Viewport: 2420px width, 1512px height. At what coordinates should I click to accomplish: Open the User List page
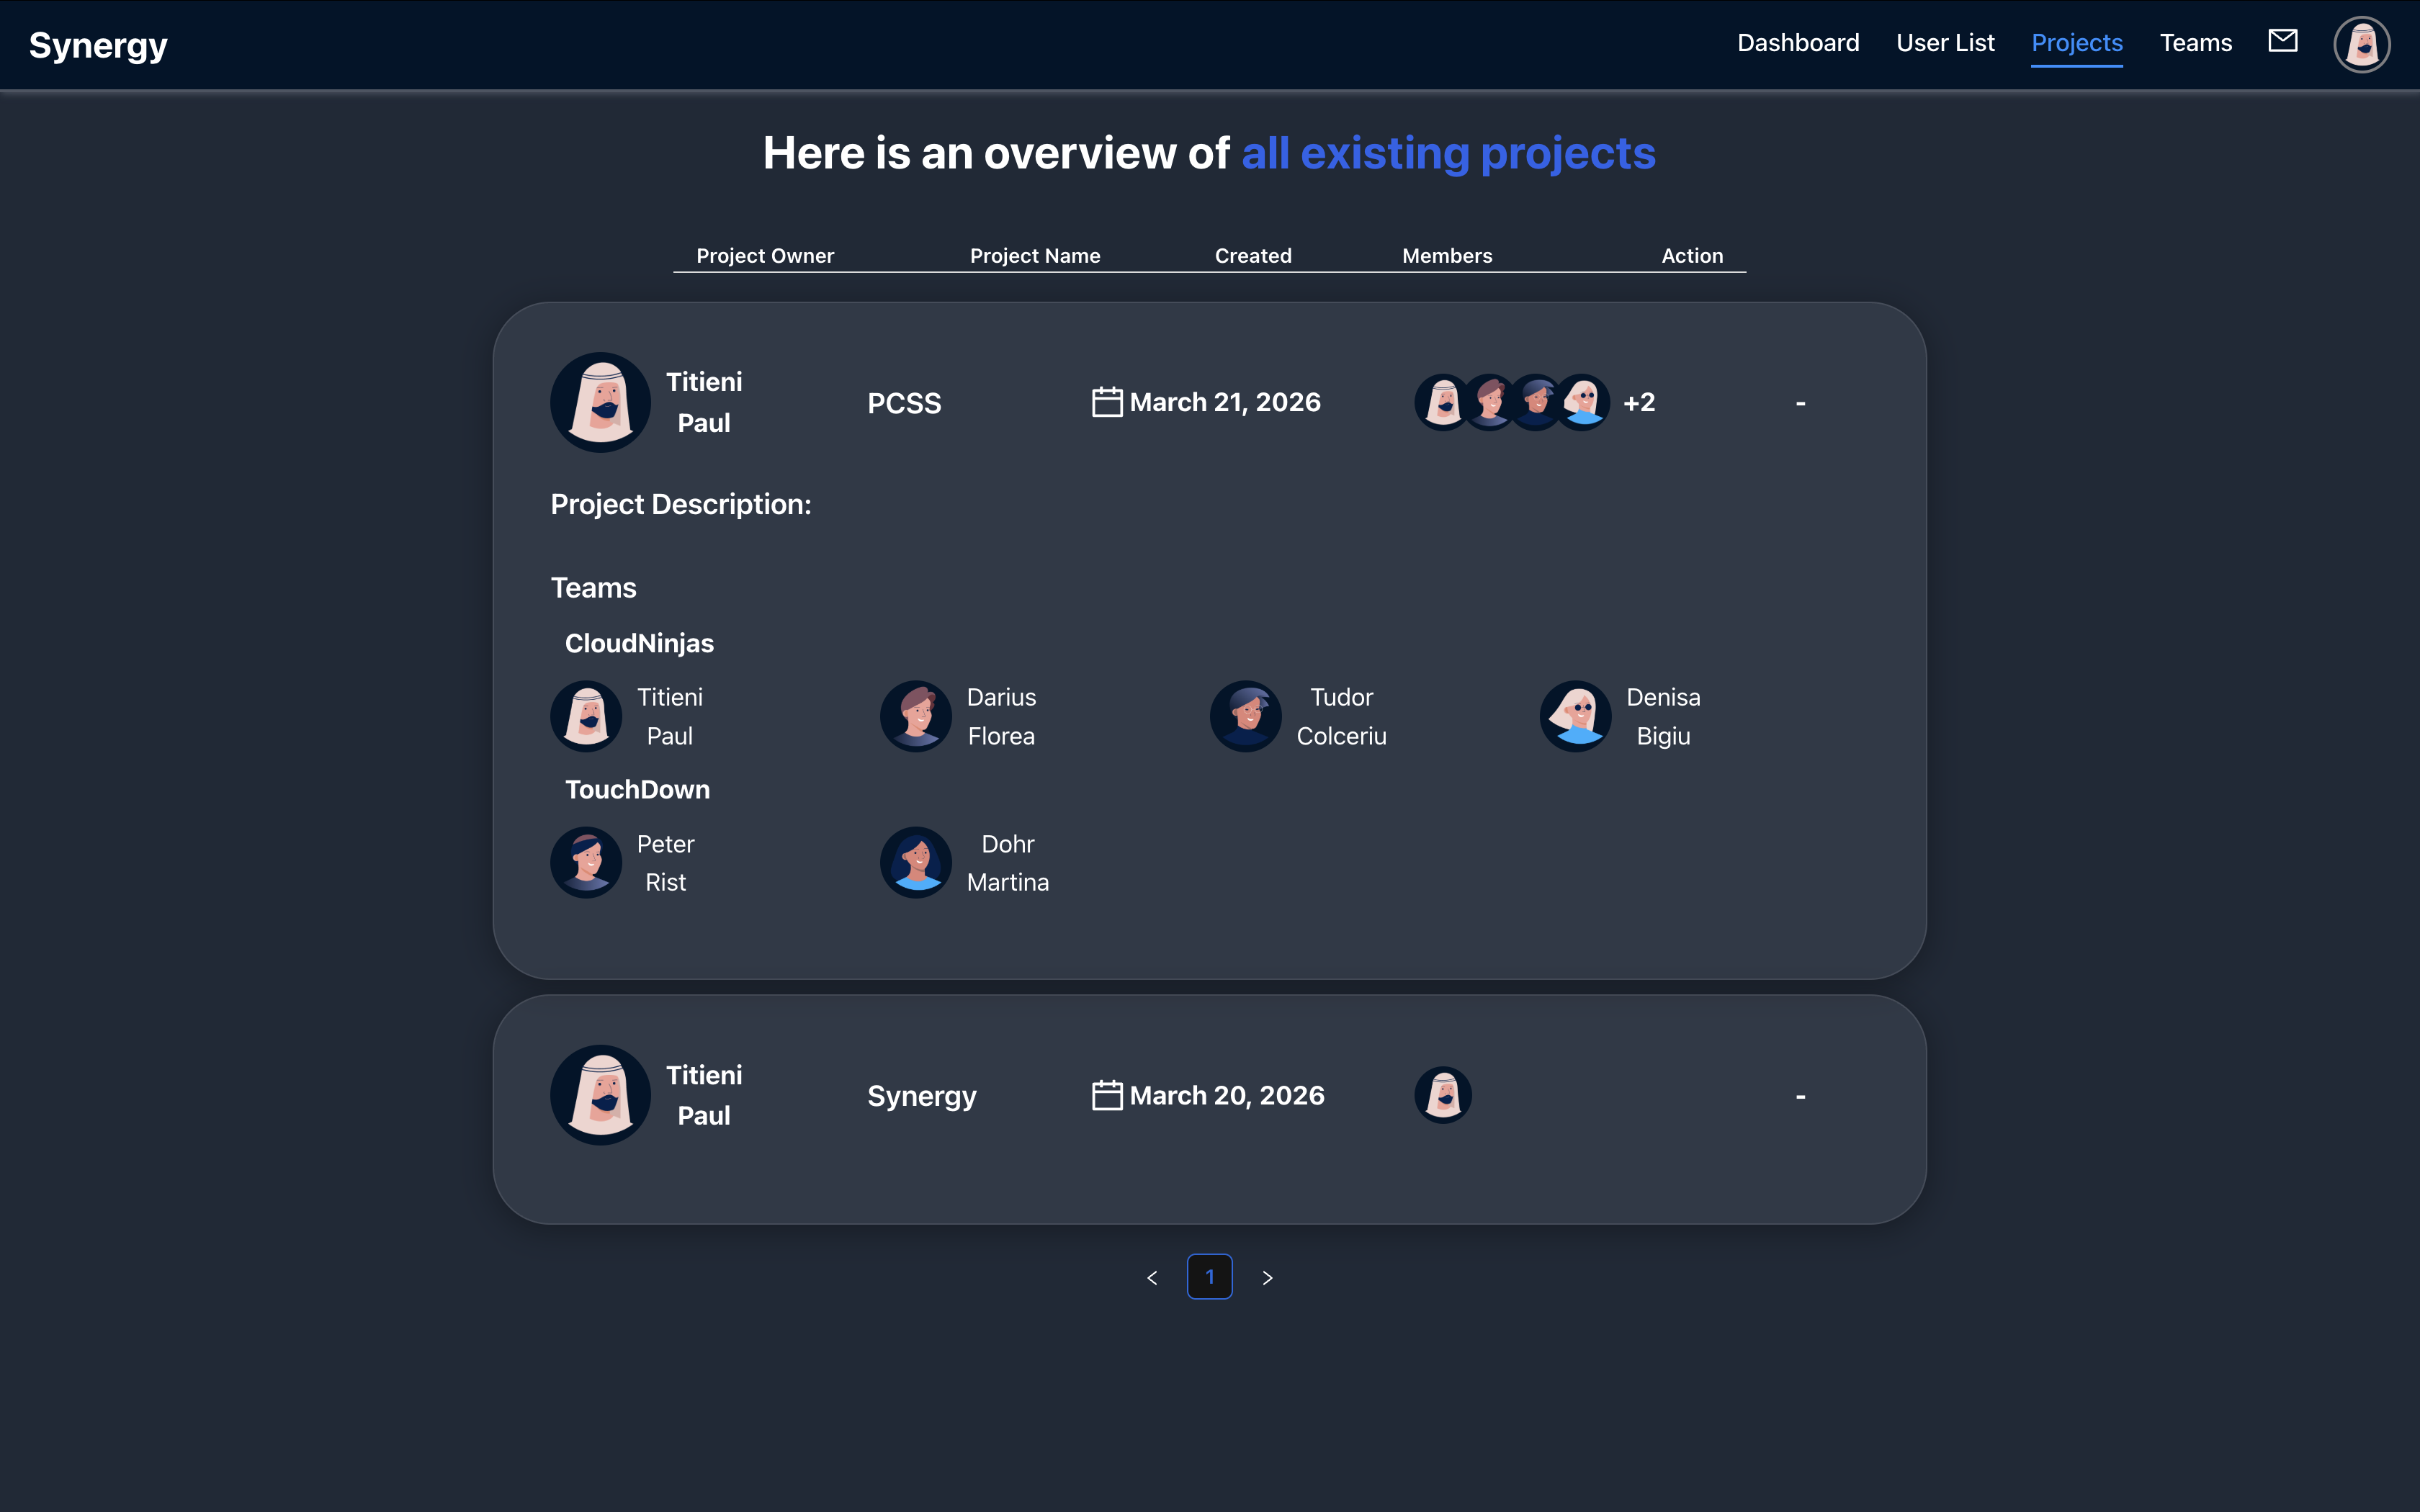[1945, 43]
